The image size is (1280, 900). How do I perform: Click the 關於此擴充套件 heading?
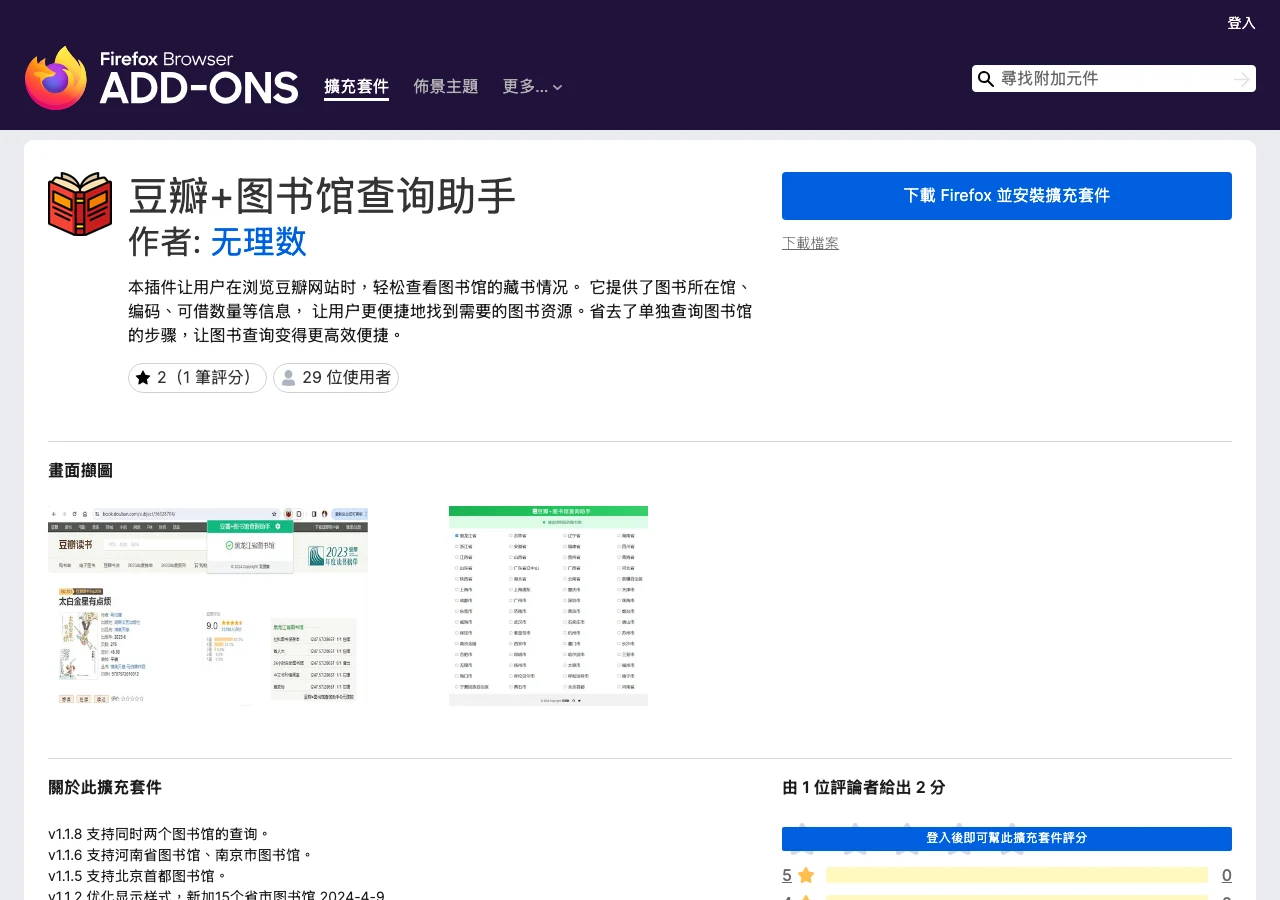(105, 788)
